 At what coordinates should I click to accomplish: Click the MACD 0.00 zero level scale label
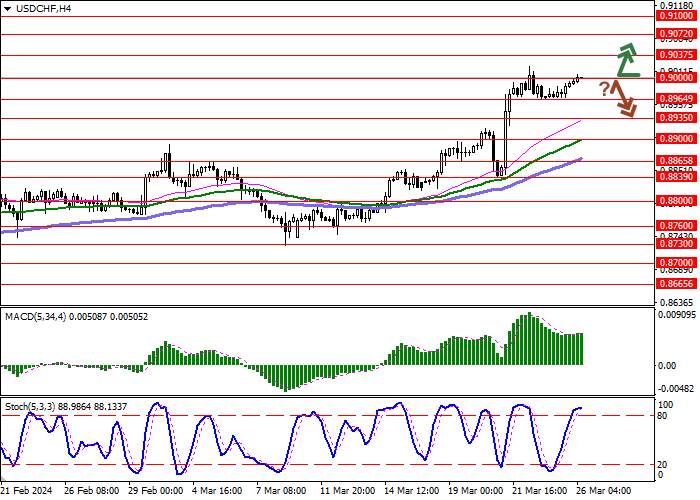tap(667, 366)
